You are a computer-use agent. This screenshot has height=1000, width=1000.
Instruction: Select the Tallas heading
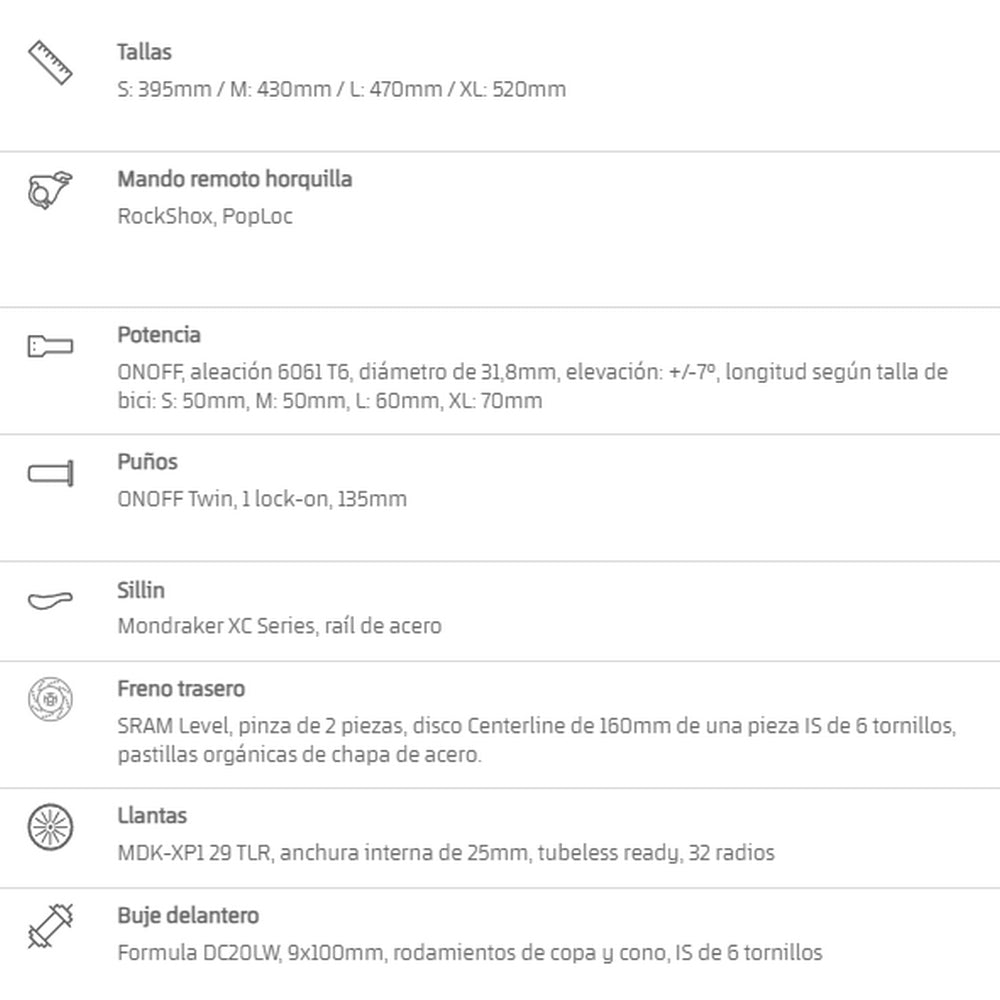coord(144,52)
